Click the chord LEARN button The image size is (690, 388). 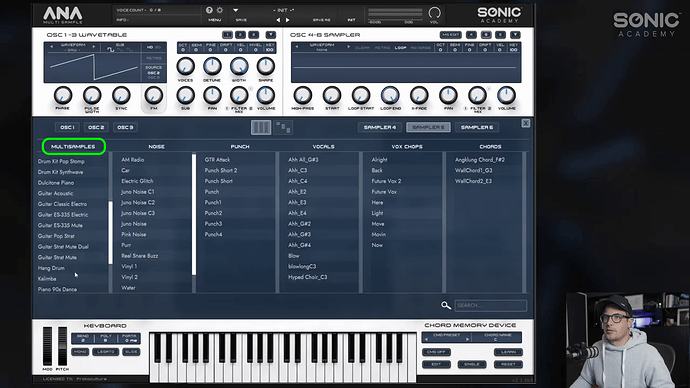pyautogui.click(x=508, y=352)
